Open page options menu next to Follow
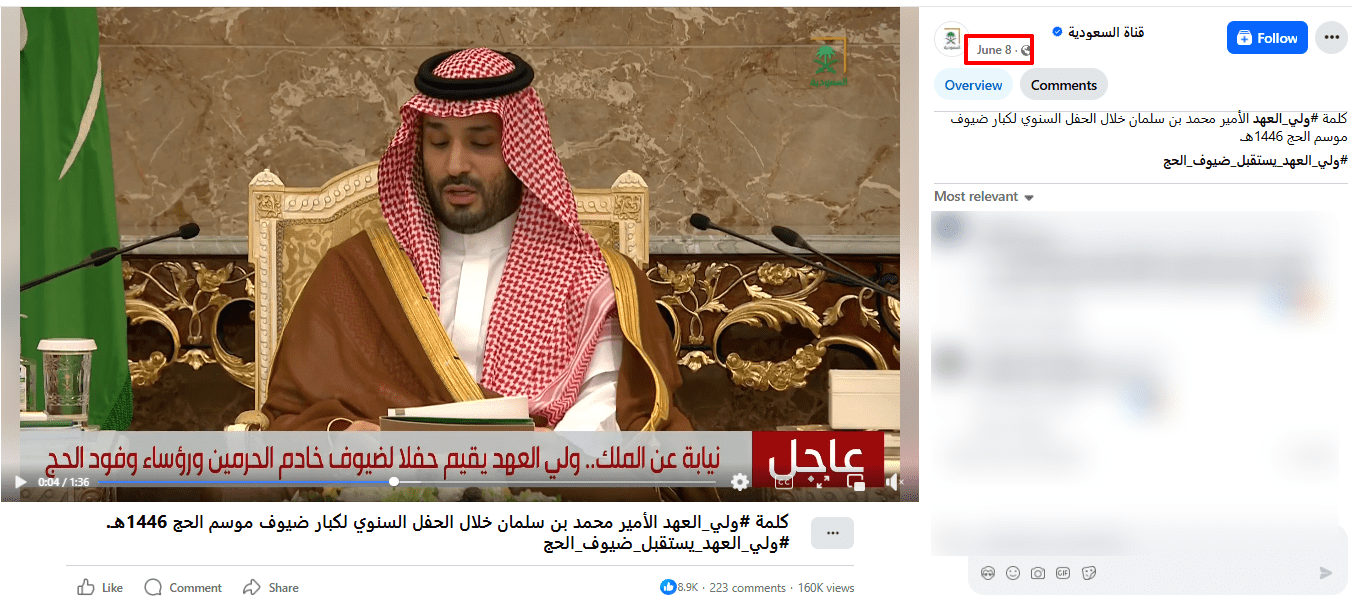Viewport: 1352px width, 602px height. (1331, 38)
